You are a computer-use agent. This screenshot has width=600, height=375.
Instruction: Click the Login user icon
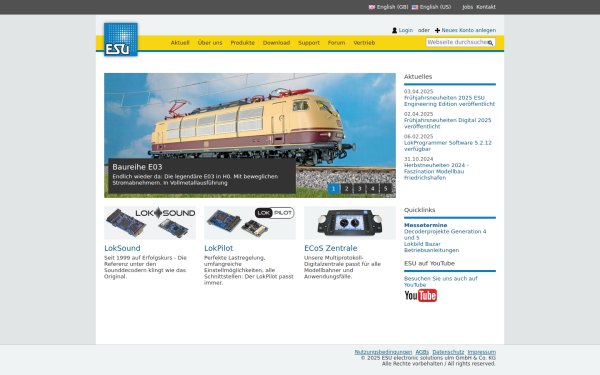[x=395, y=30]
